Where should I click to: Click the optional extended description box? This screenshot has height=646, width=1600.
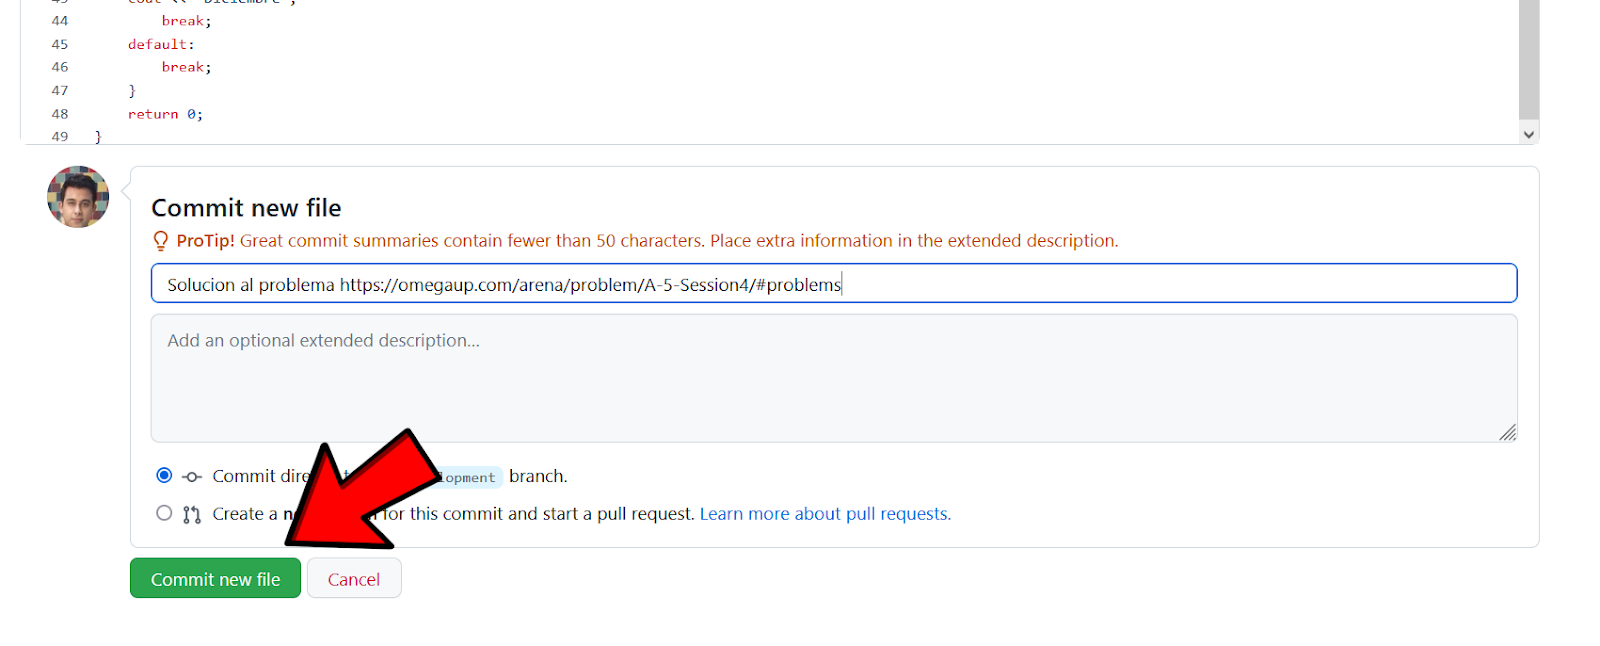[833, 378]
